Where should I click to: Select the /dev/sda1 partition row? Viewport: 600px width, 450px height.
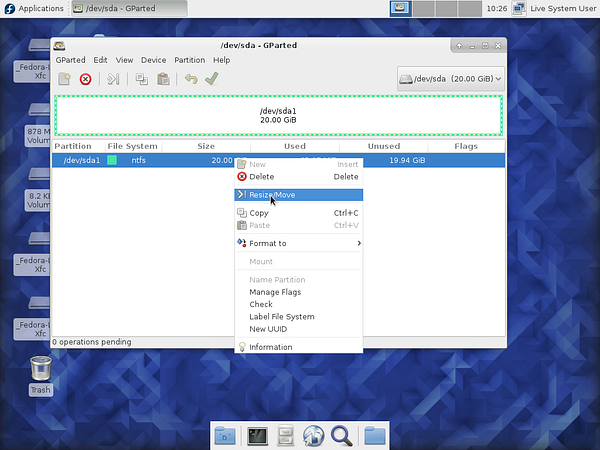pos(278,160)
